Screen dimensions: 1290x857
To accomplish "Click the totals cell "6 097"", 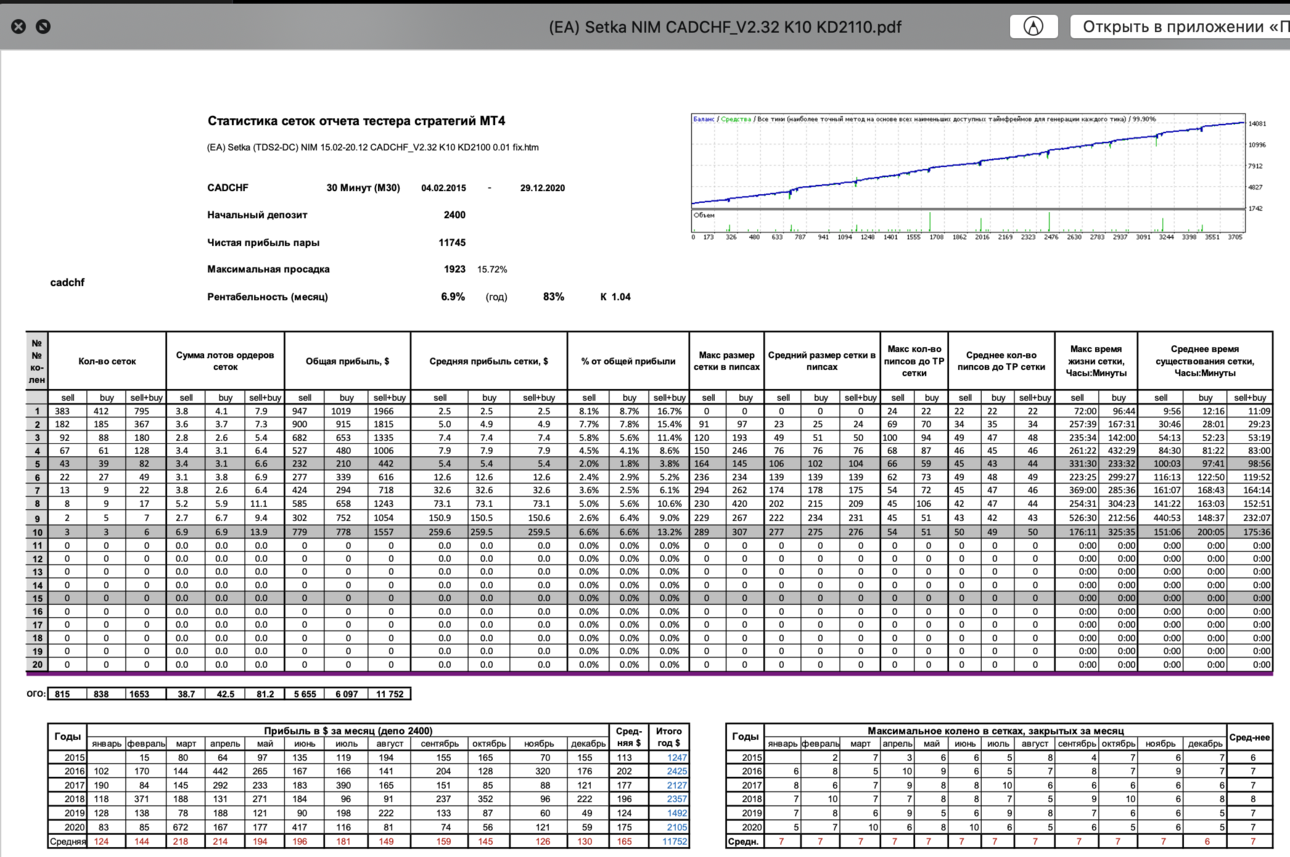I will (x=347, y=693).
